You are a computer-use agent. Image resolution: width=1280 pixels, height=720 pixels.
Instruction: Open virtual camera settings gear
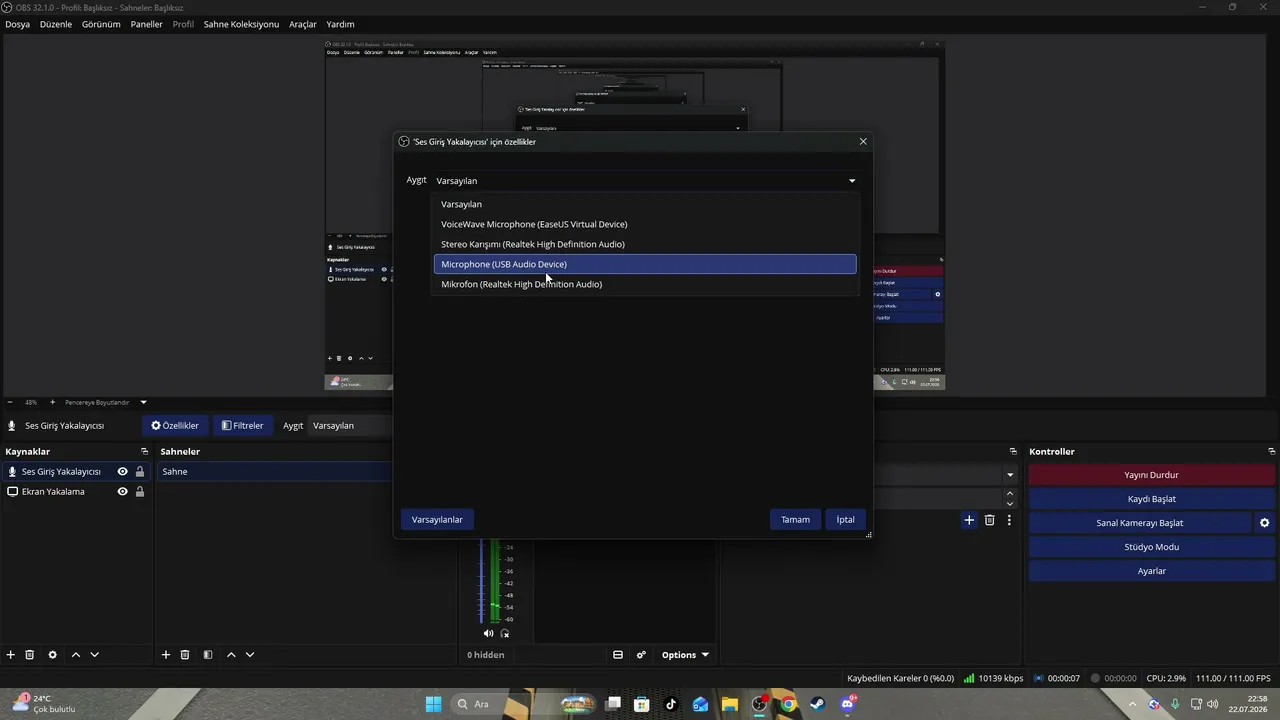pos(1264,523)
